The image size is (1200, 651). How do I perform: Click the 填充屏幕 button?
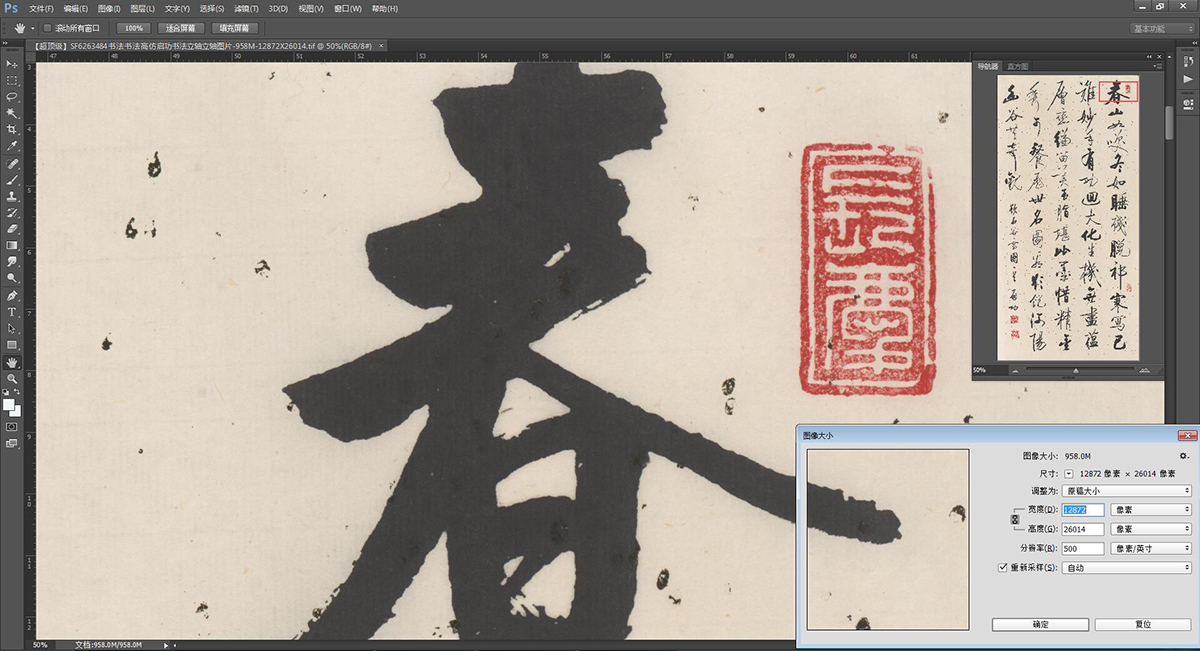(x=236, y=28)
